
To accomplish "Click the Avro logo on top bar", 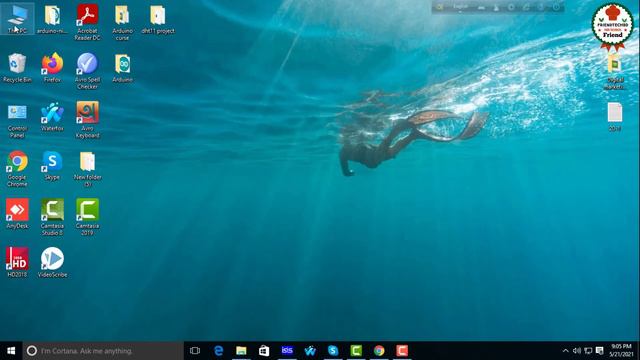I will coord(440,7).
